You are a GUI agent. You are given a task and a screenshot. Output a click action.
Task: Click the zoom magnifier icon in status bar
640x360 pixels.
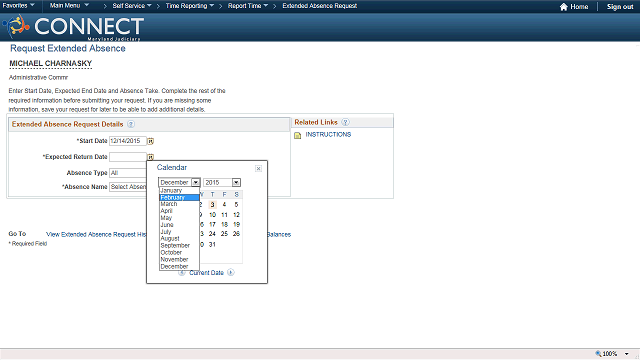(598, 353)
